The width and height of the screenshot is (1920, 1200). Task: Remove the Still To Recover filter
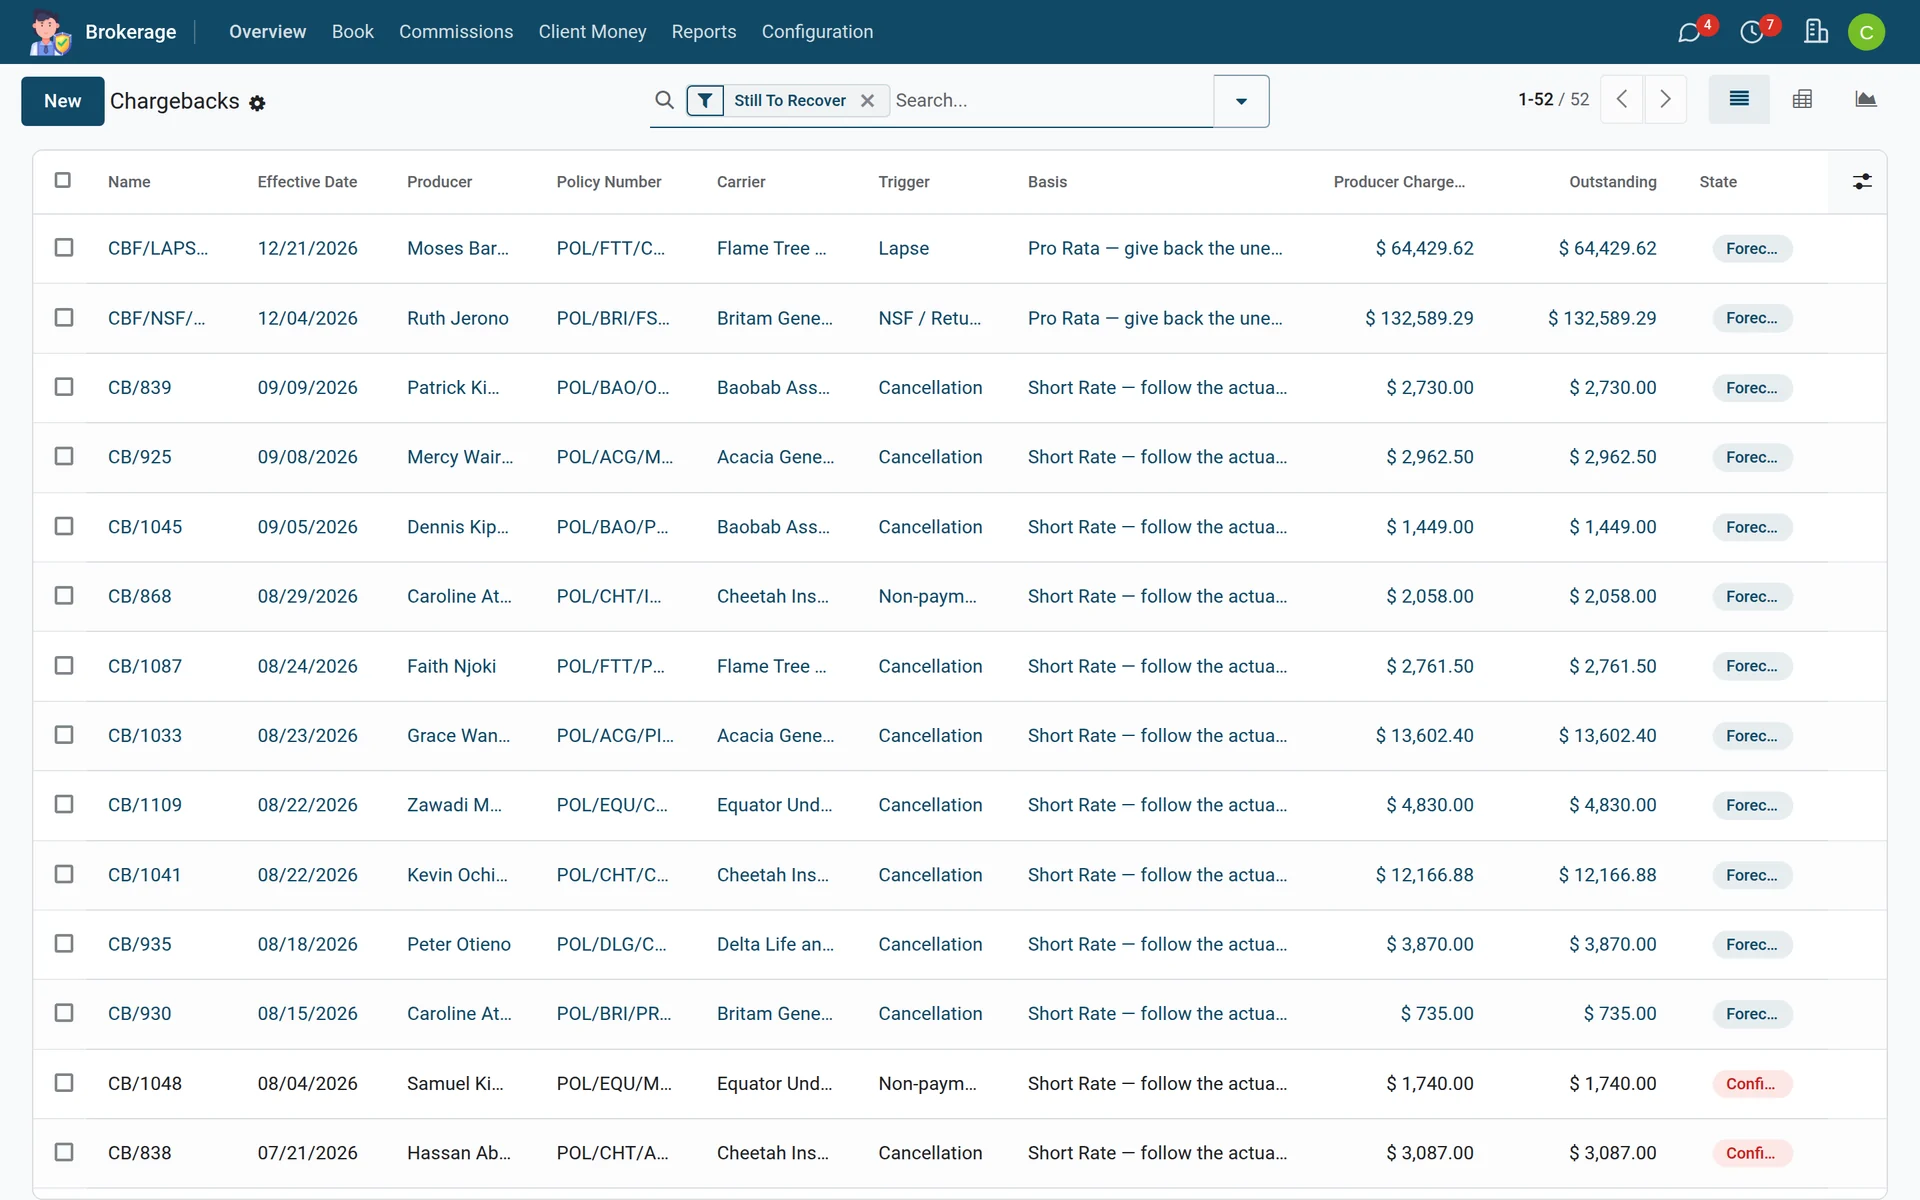point(868,100)
